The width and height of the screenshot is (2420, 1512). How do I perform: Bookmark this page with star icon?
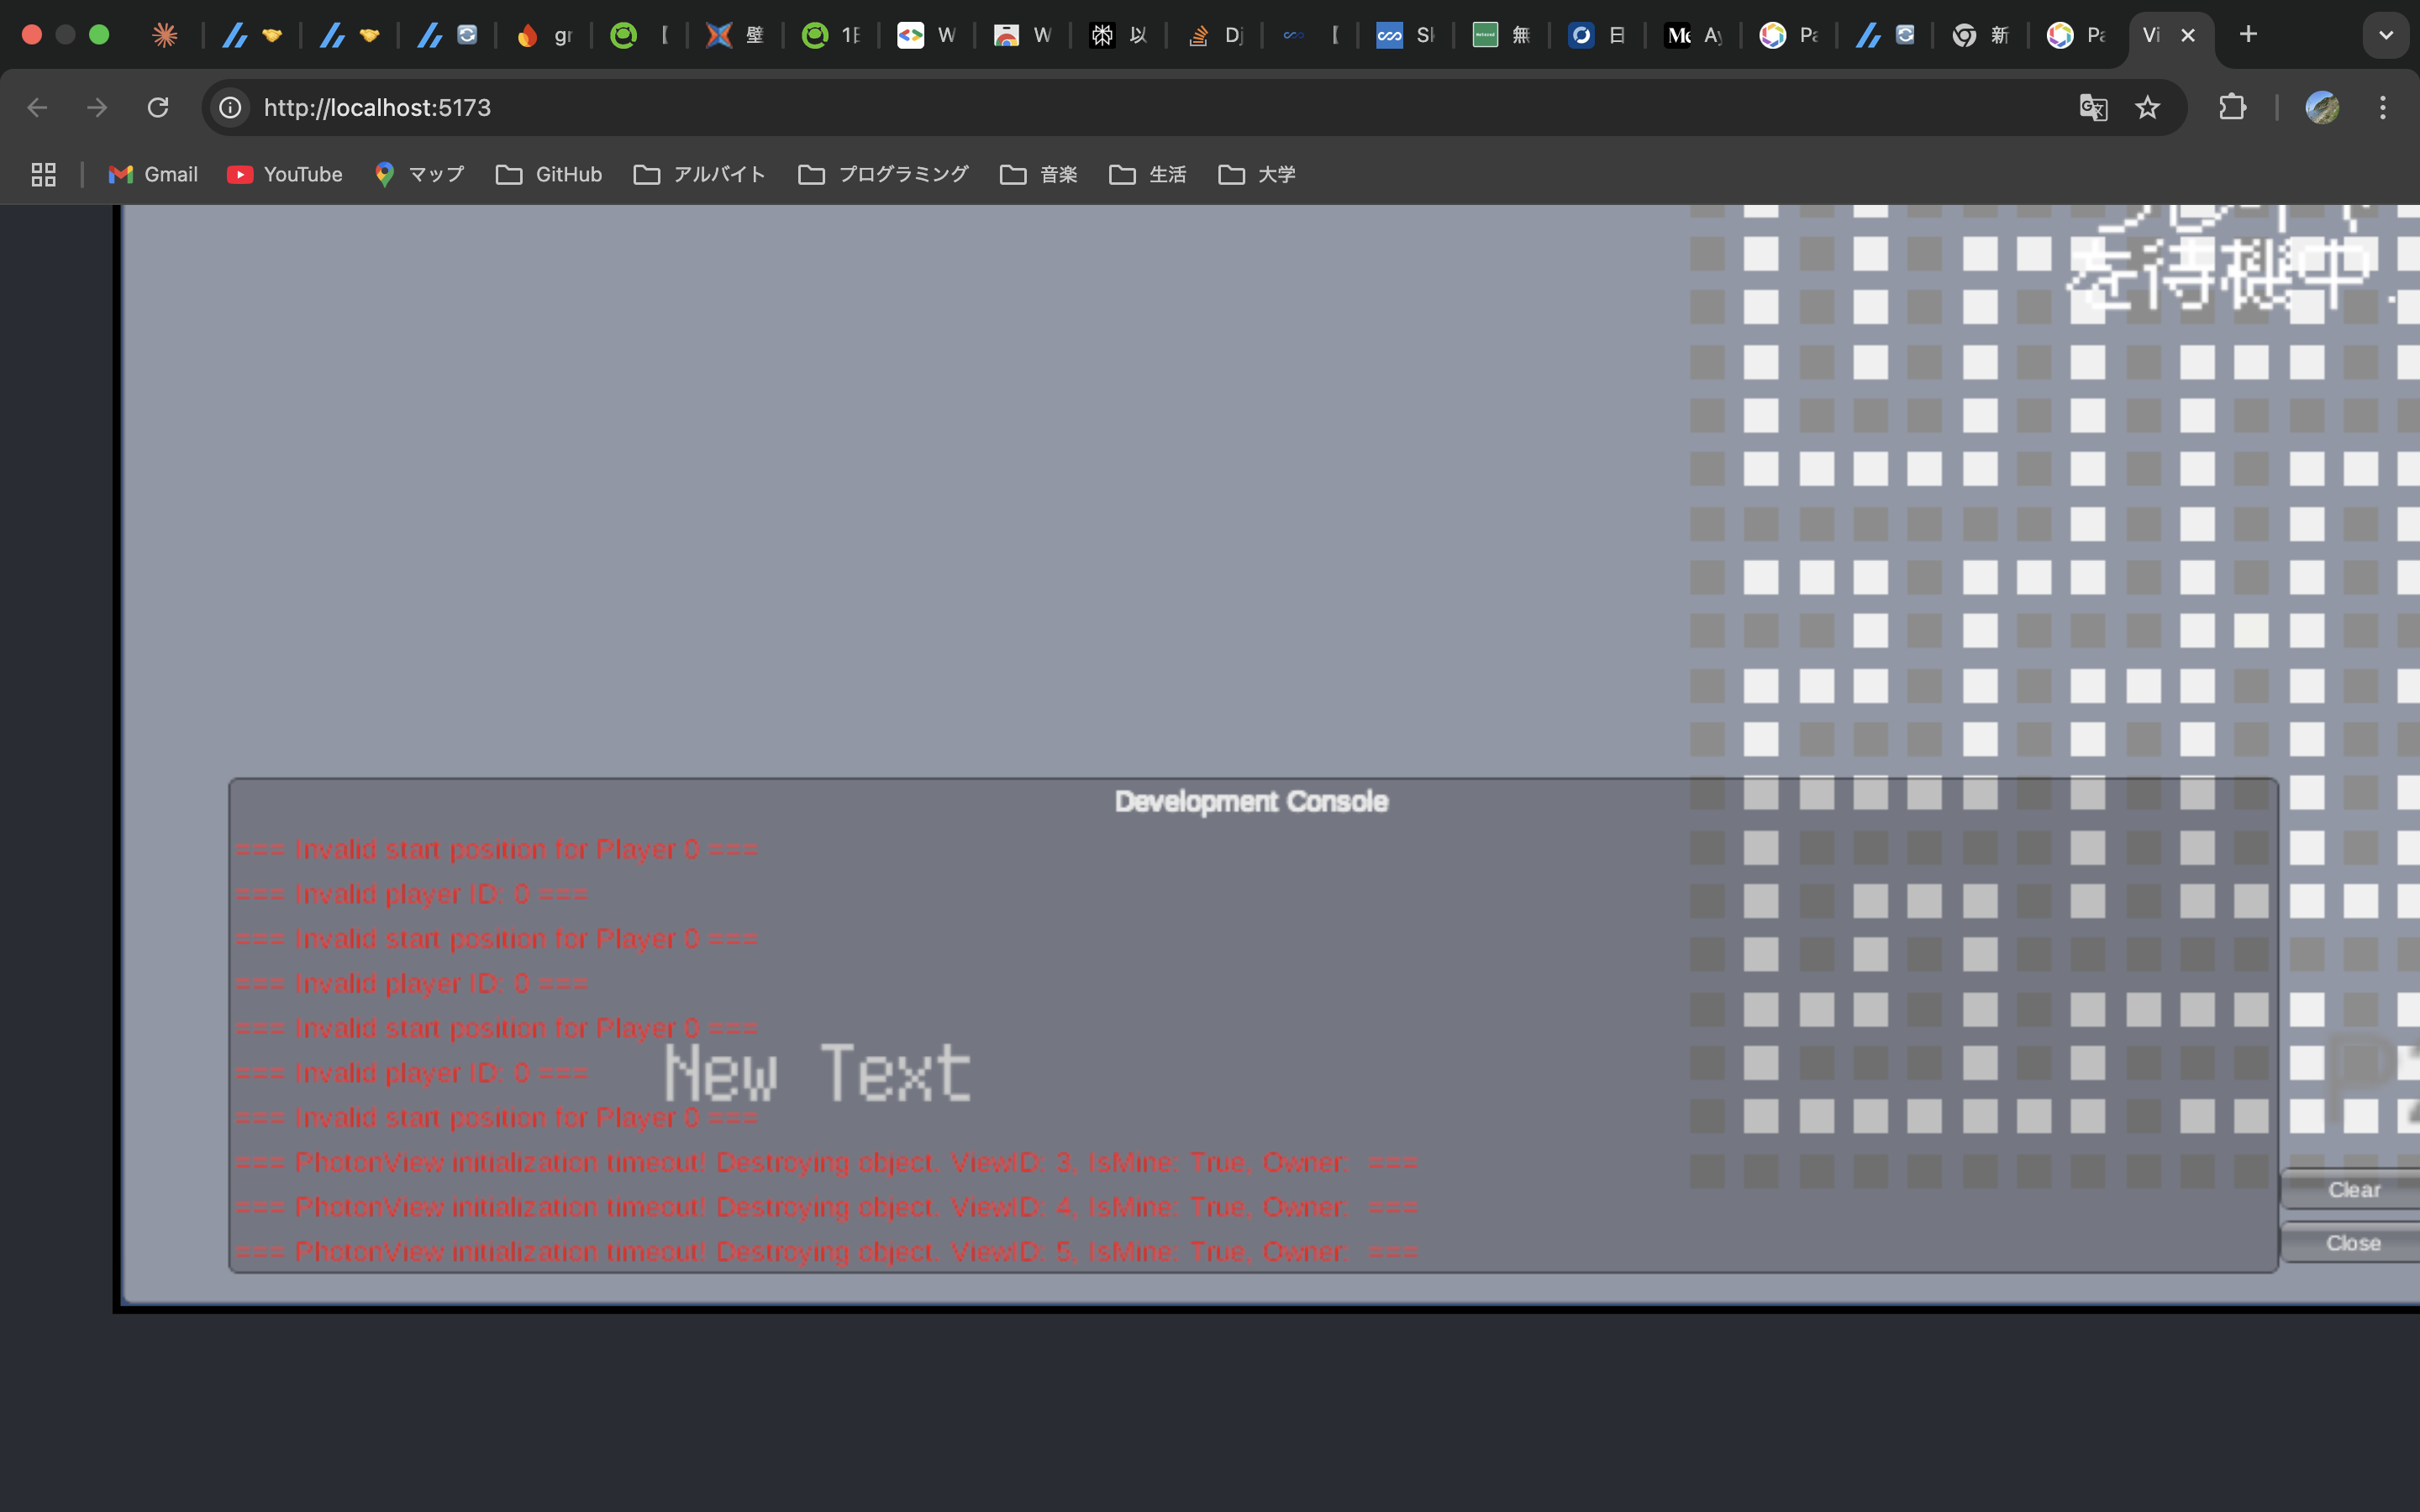click(x=2147, y=107)
